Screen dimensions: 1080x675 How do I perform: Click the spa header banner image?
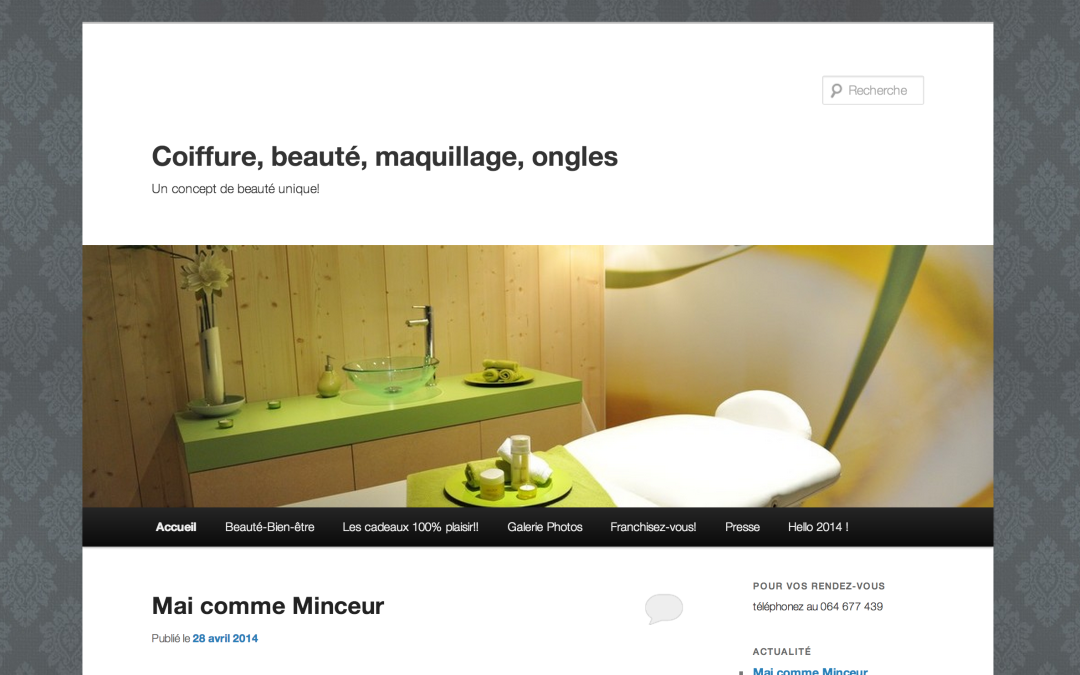tap(538, 376)
